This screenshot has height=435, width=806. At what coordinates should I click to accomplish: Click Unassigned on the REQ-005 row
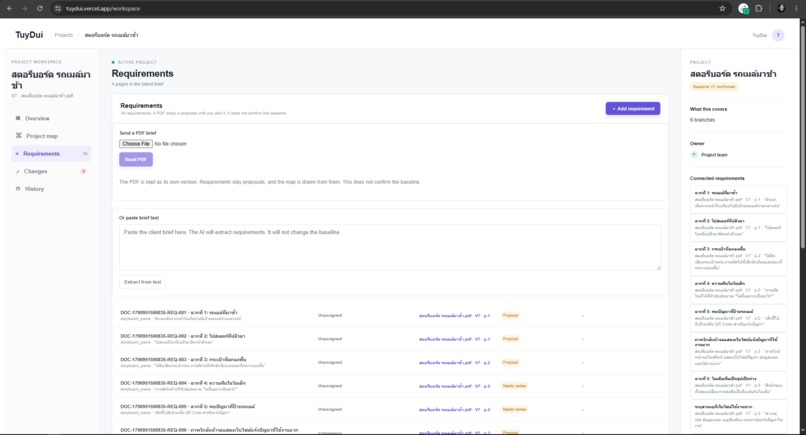coord(329,409)
